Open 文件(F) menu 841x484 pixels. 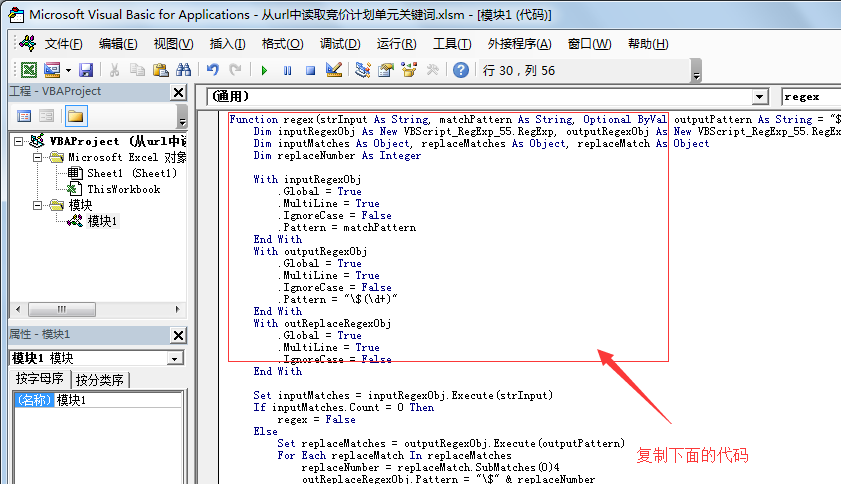[63, 44]
